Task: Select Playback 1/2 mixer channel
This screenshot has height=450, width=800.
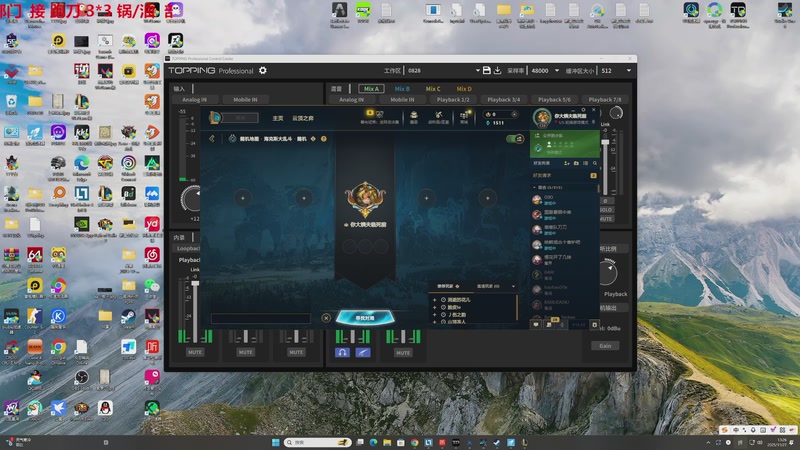Action: pyautogui.click(x=453, y=99)
